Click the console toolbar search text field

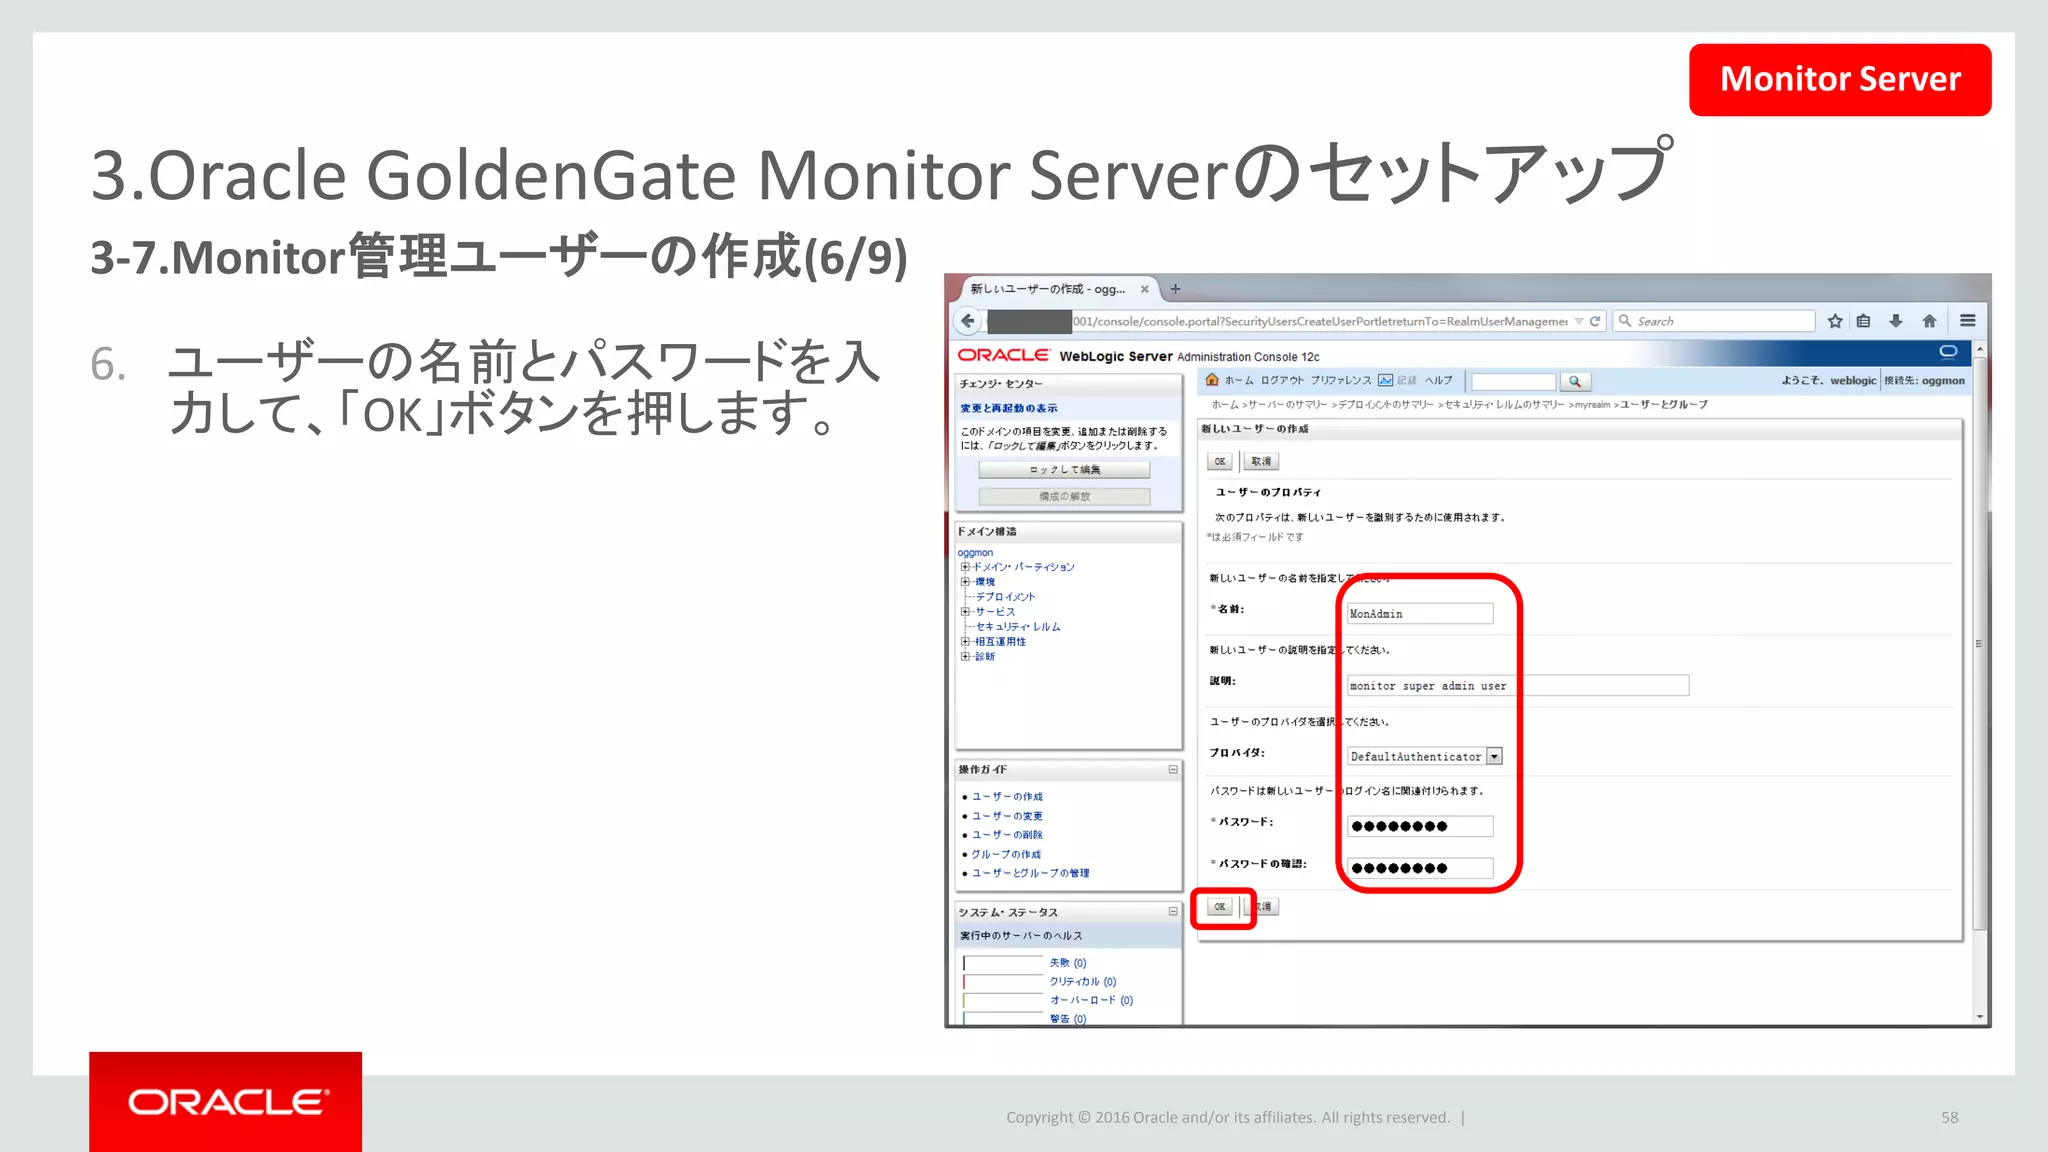[x=1513, y=382]
